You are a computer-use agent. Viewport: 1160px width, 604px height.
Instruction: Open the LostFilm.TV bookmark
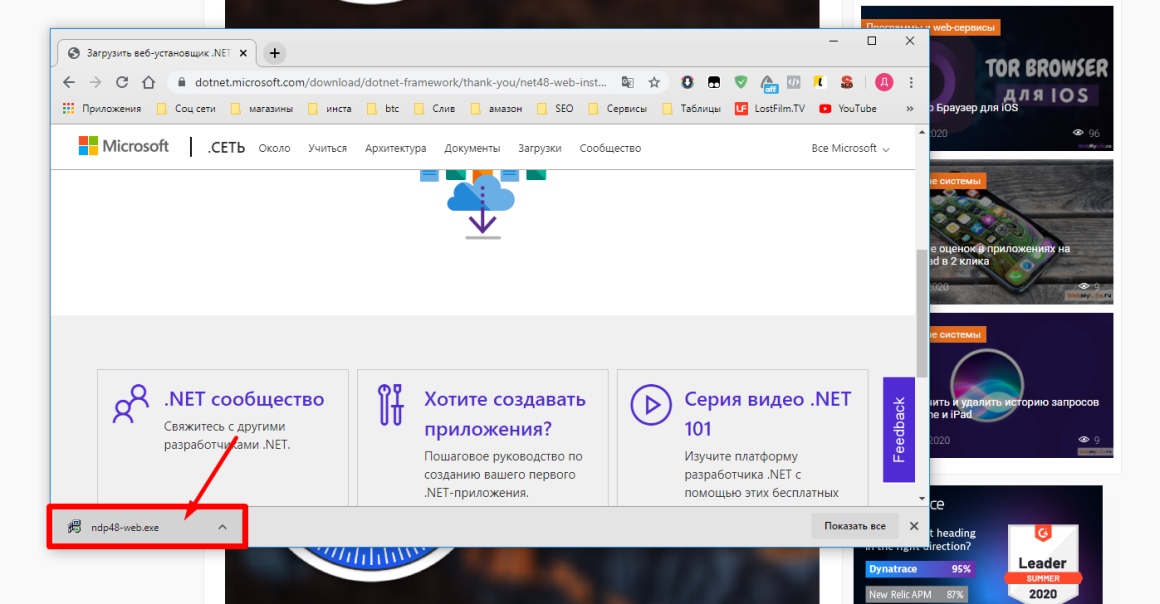point(770,109)
